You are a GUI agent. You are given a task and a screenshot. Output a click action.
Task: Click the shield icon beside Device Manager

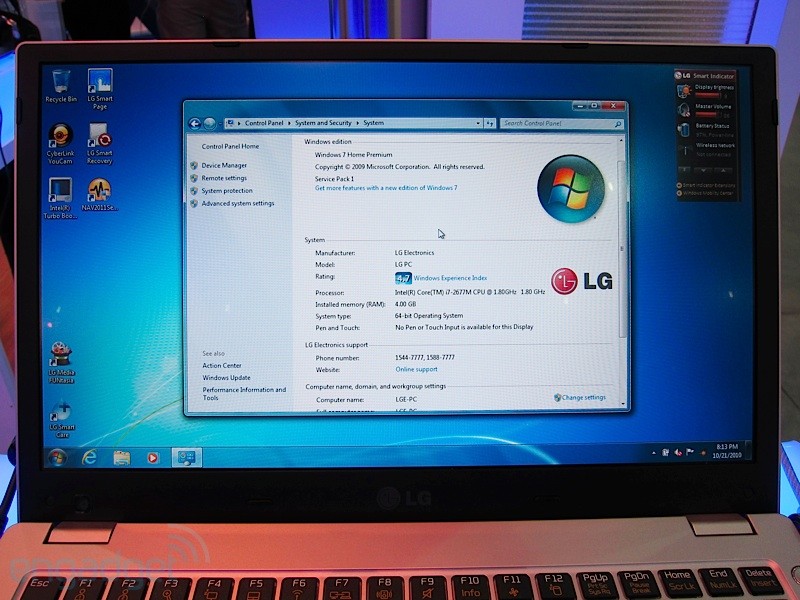point(194,165)
